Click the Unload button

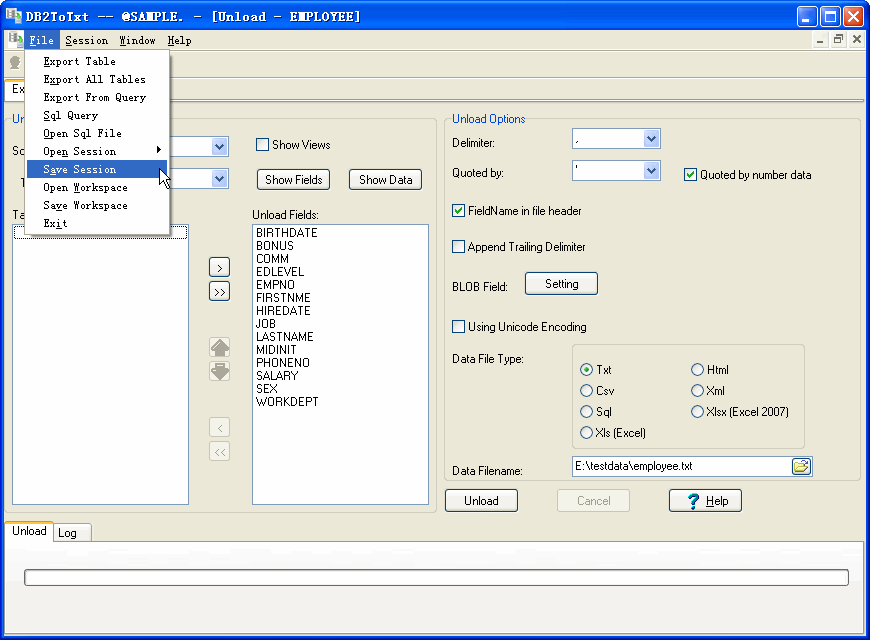(x=482, y=501)
